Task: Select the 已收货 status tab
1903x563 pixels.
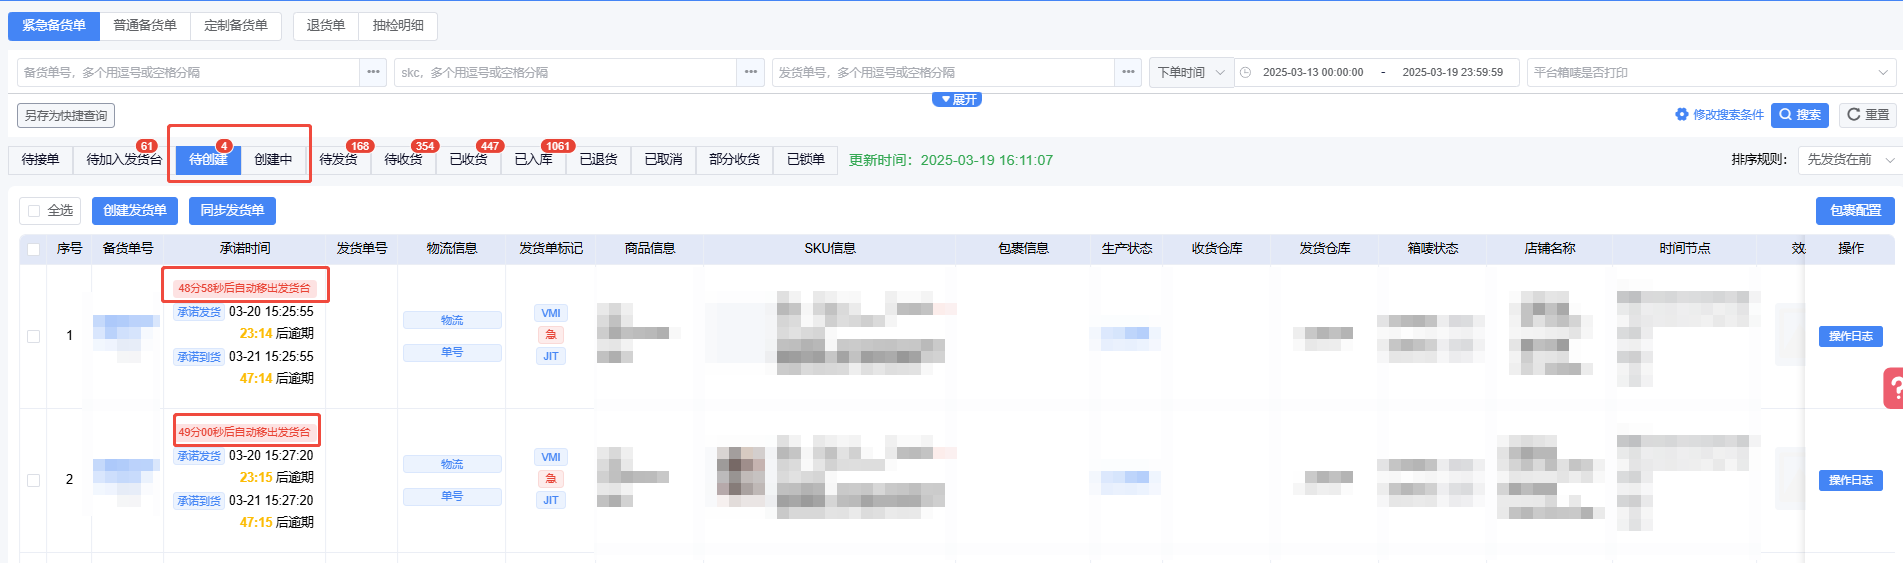Action: 468,160
